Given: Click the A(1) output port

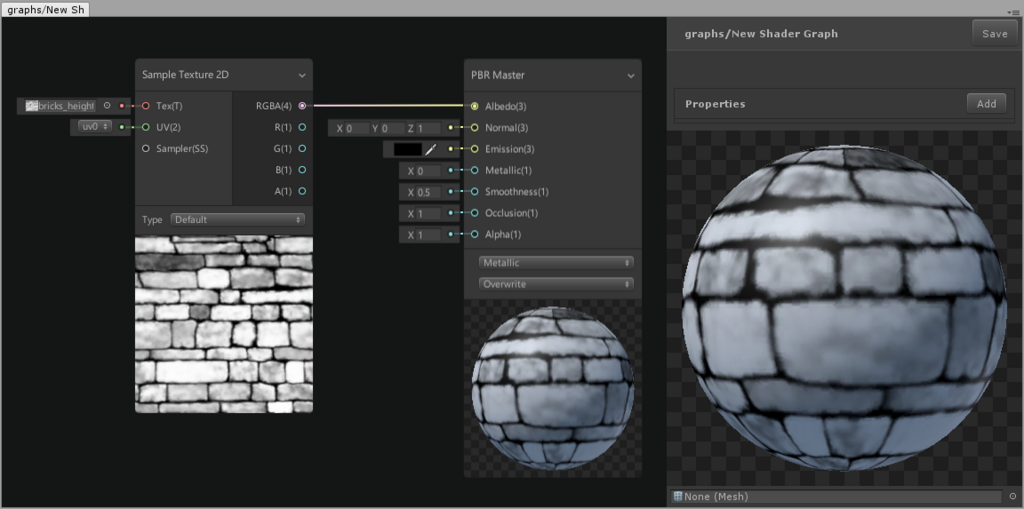Looking at the screenshot, I should (x=302, y=191).
